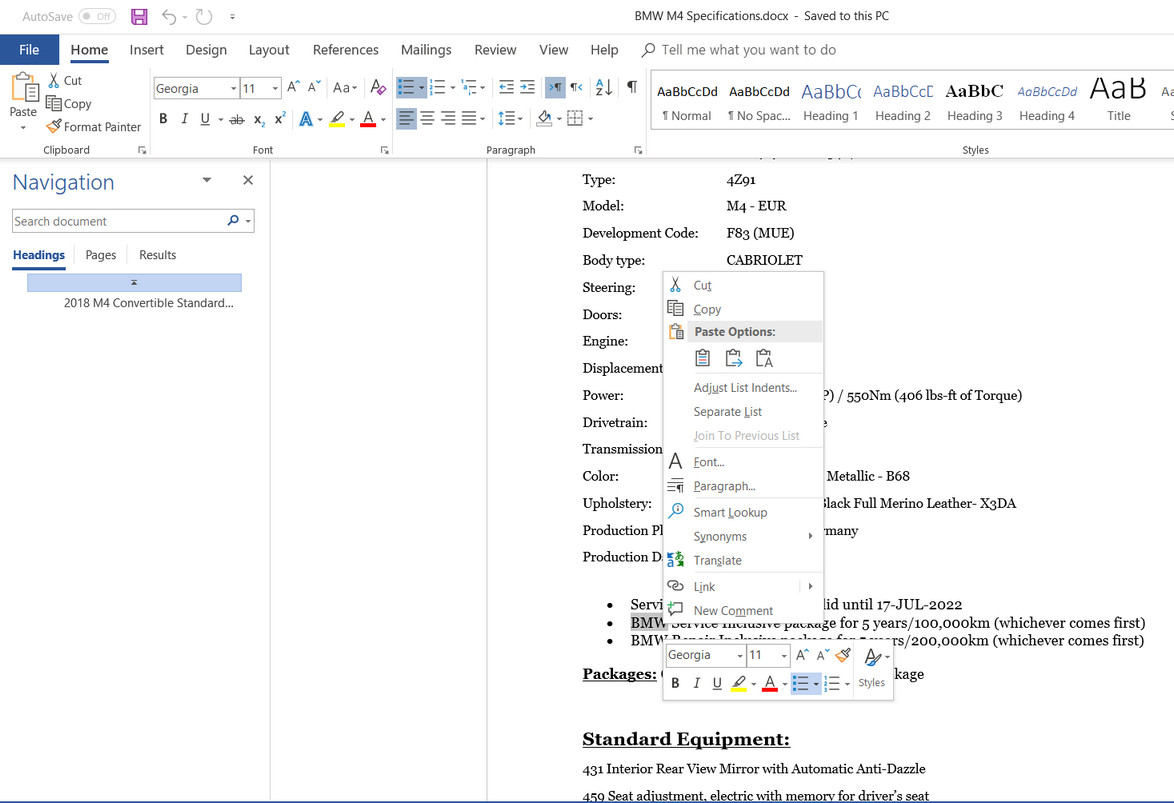Click the Justify alignment icon
The height and width of the screenshot is (803, 1174).
469,118
